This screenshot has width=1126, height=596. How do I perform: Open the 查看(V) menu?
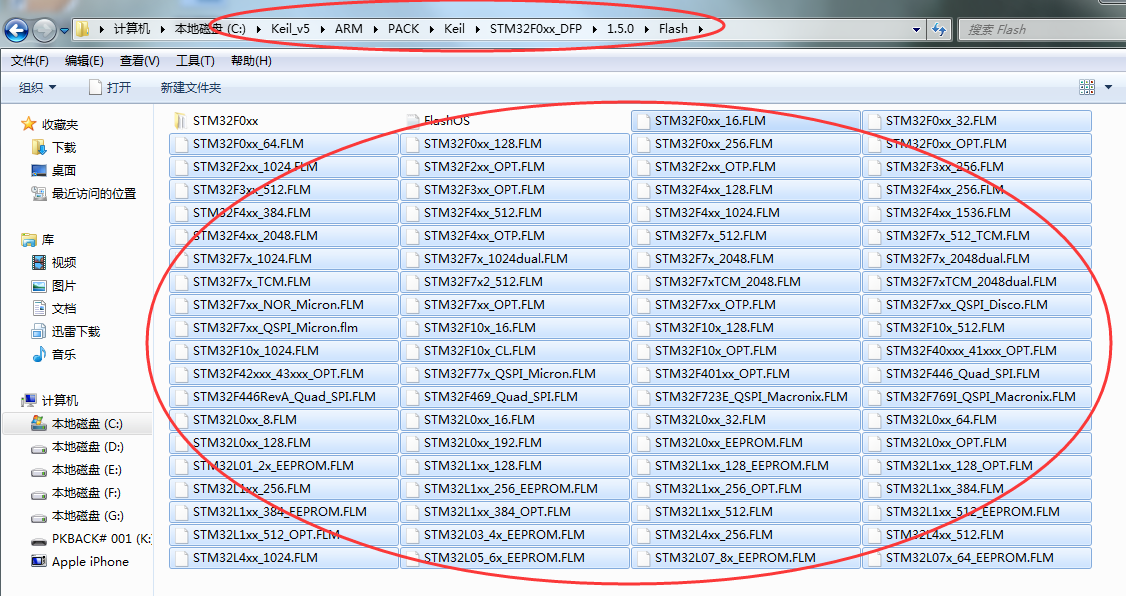point(139,60)
